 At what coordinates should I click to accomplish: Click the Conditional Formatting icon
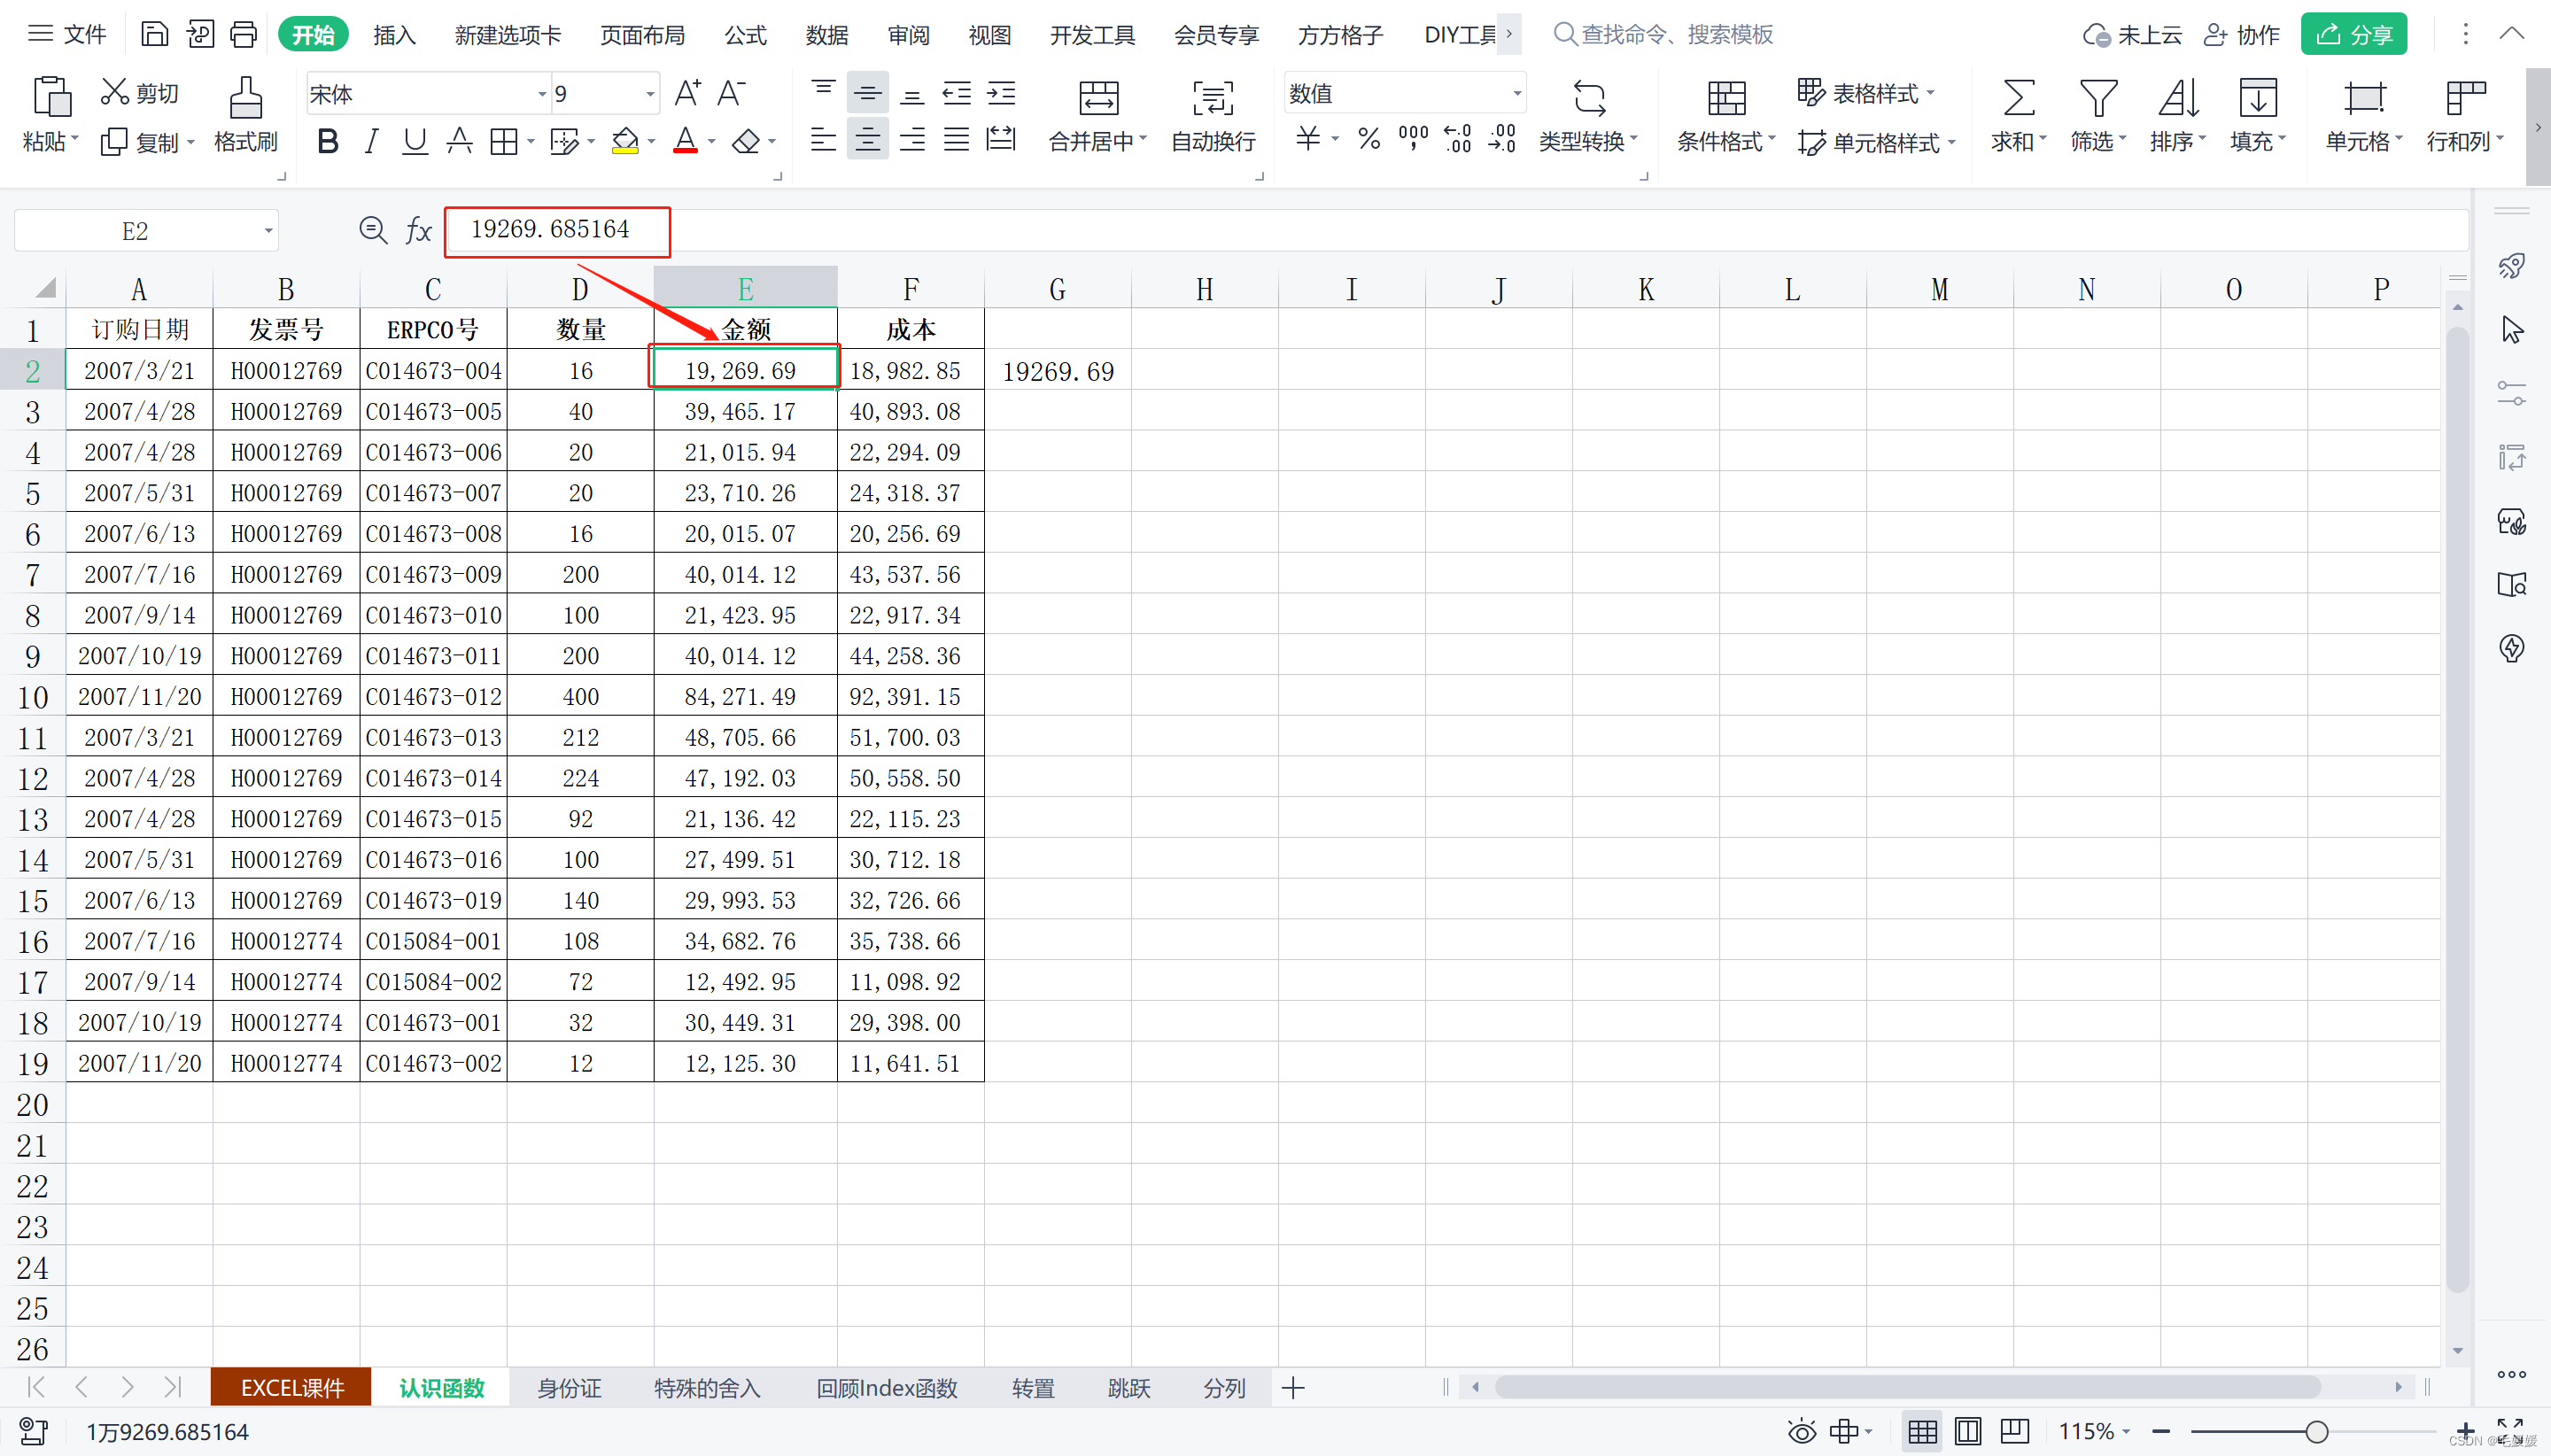1726,98
